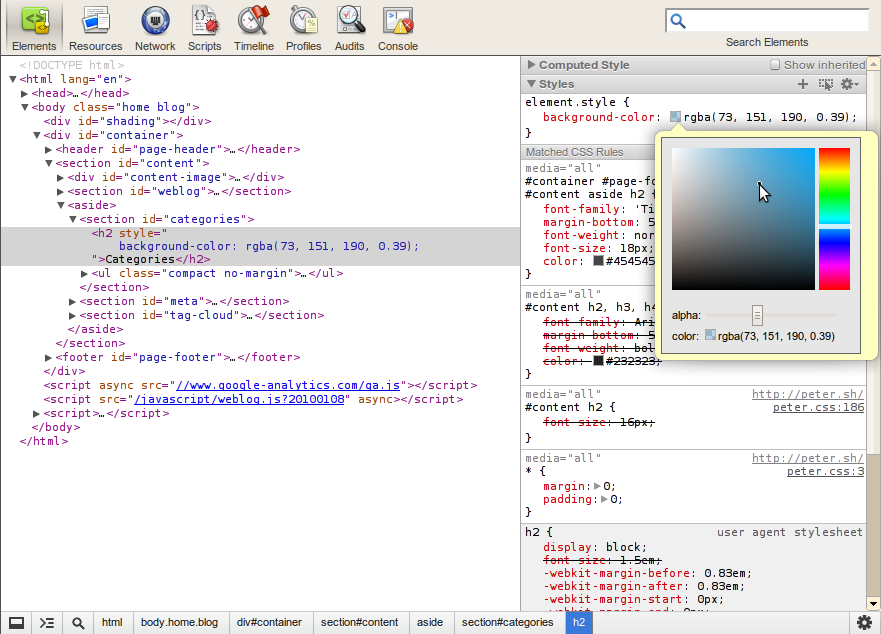881x634 pixels.
Task: Select the div id="shading" node
Action: (128, 121)
